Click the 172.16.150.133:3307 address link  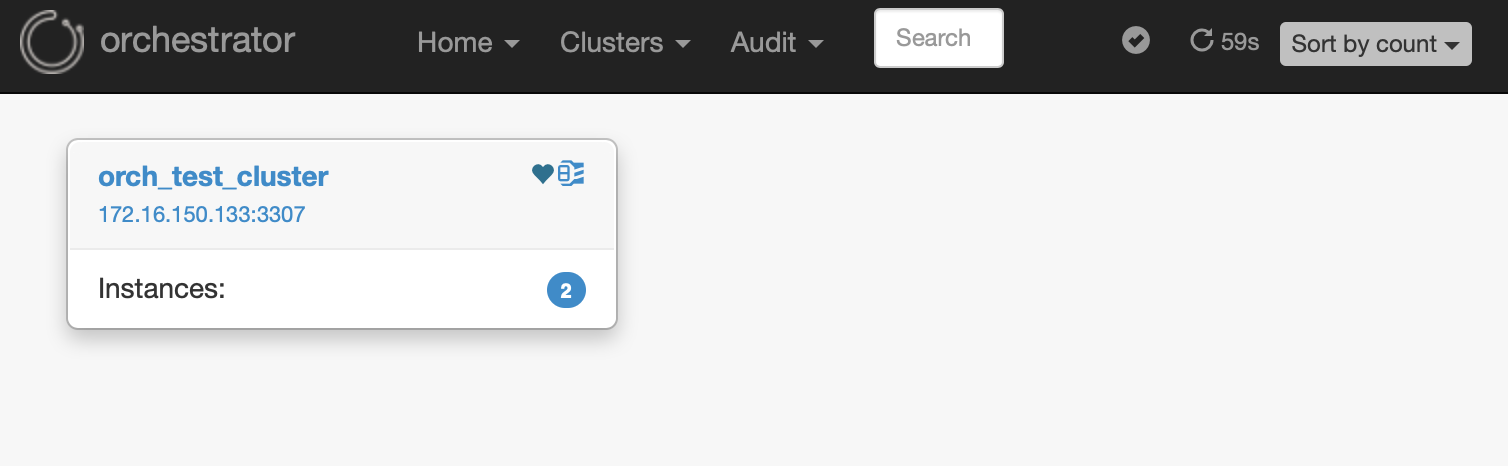pos(201,214)
